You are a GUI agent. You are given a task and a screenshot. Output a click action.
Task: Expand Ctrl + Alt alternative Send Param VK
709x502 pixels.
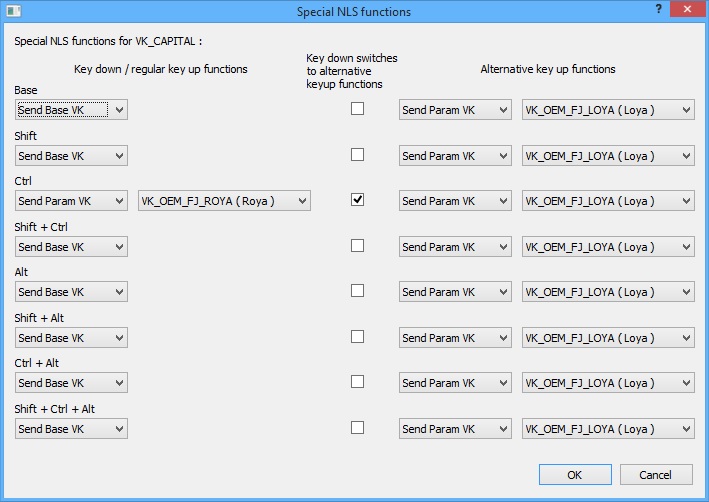coord(455,383)
